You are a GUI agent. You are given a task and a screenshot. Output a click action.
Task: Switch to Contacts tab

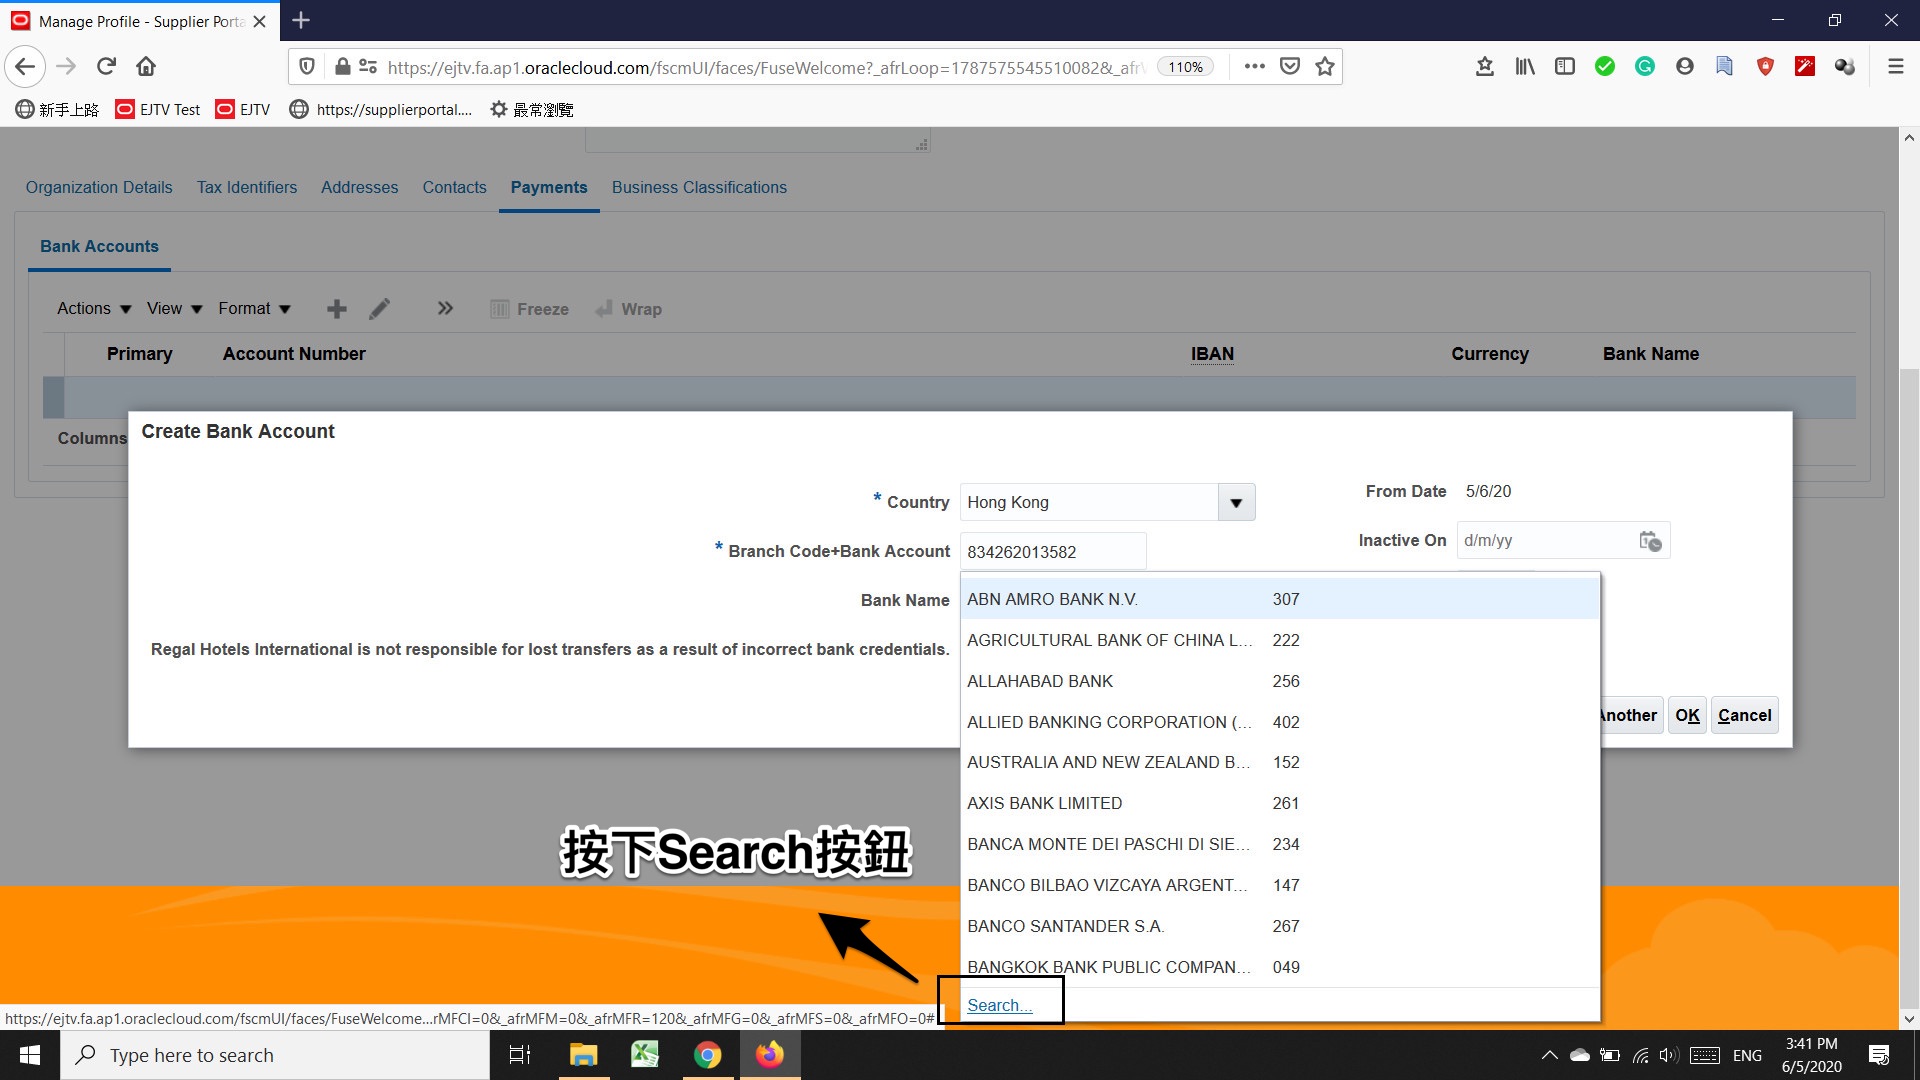454,188
